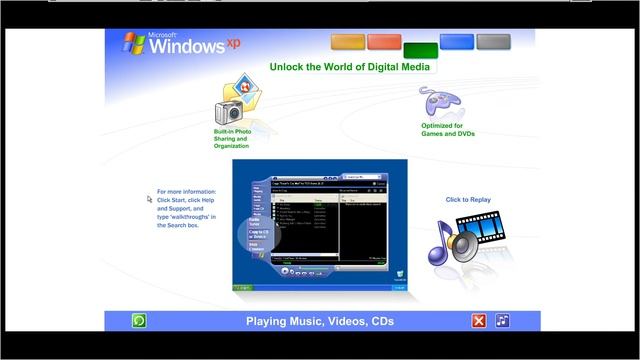Click 'Copy to CD or Device' in demo
640x360 pixels.
click(258, 234)
